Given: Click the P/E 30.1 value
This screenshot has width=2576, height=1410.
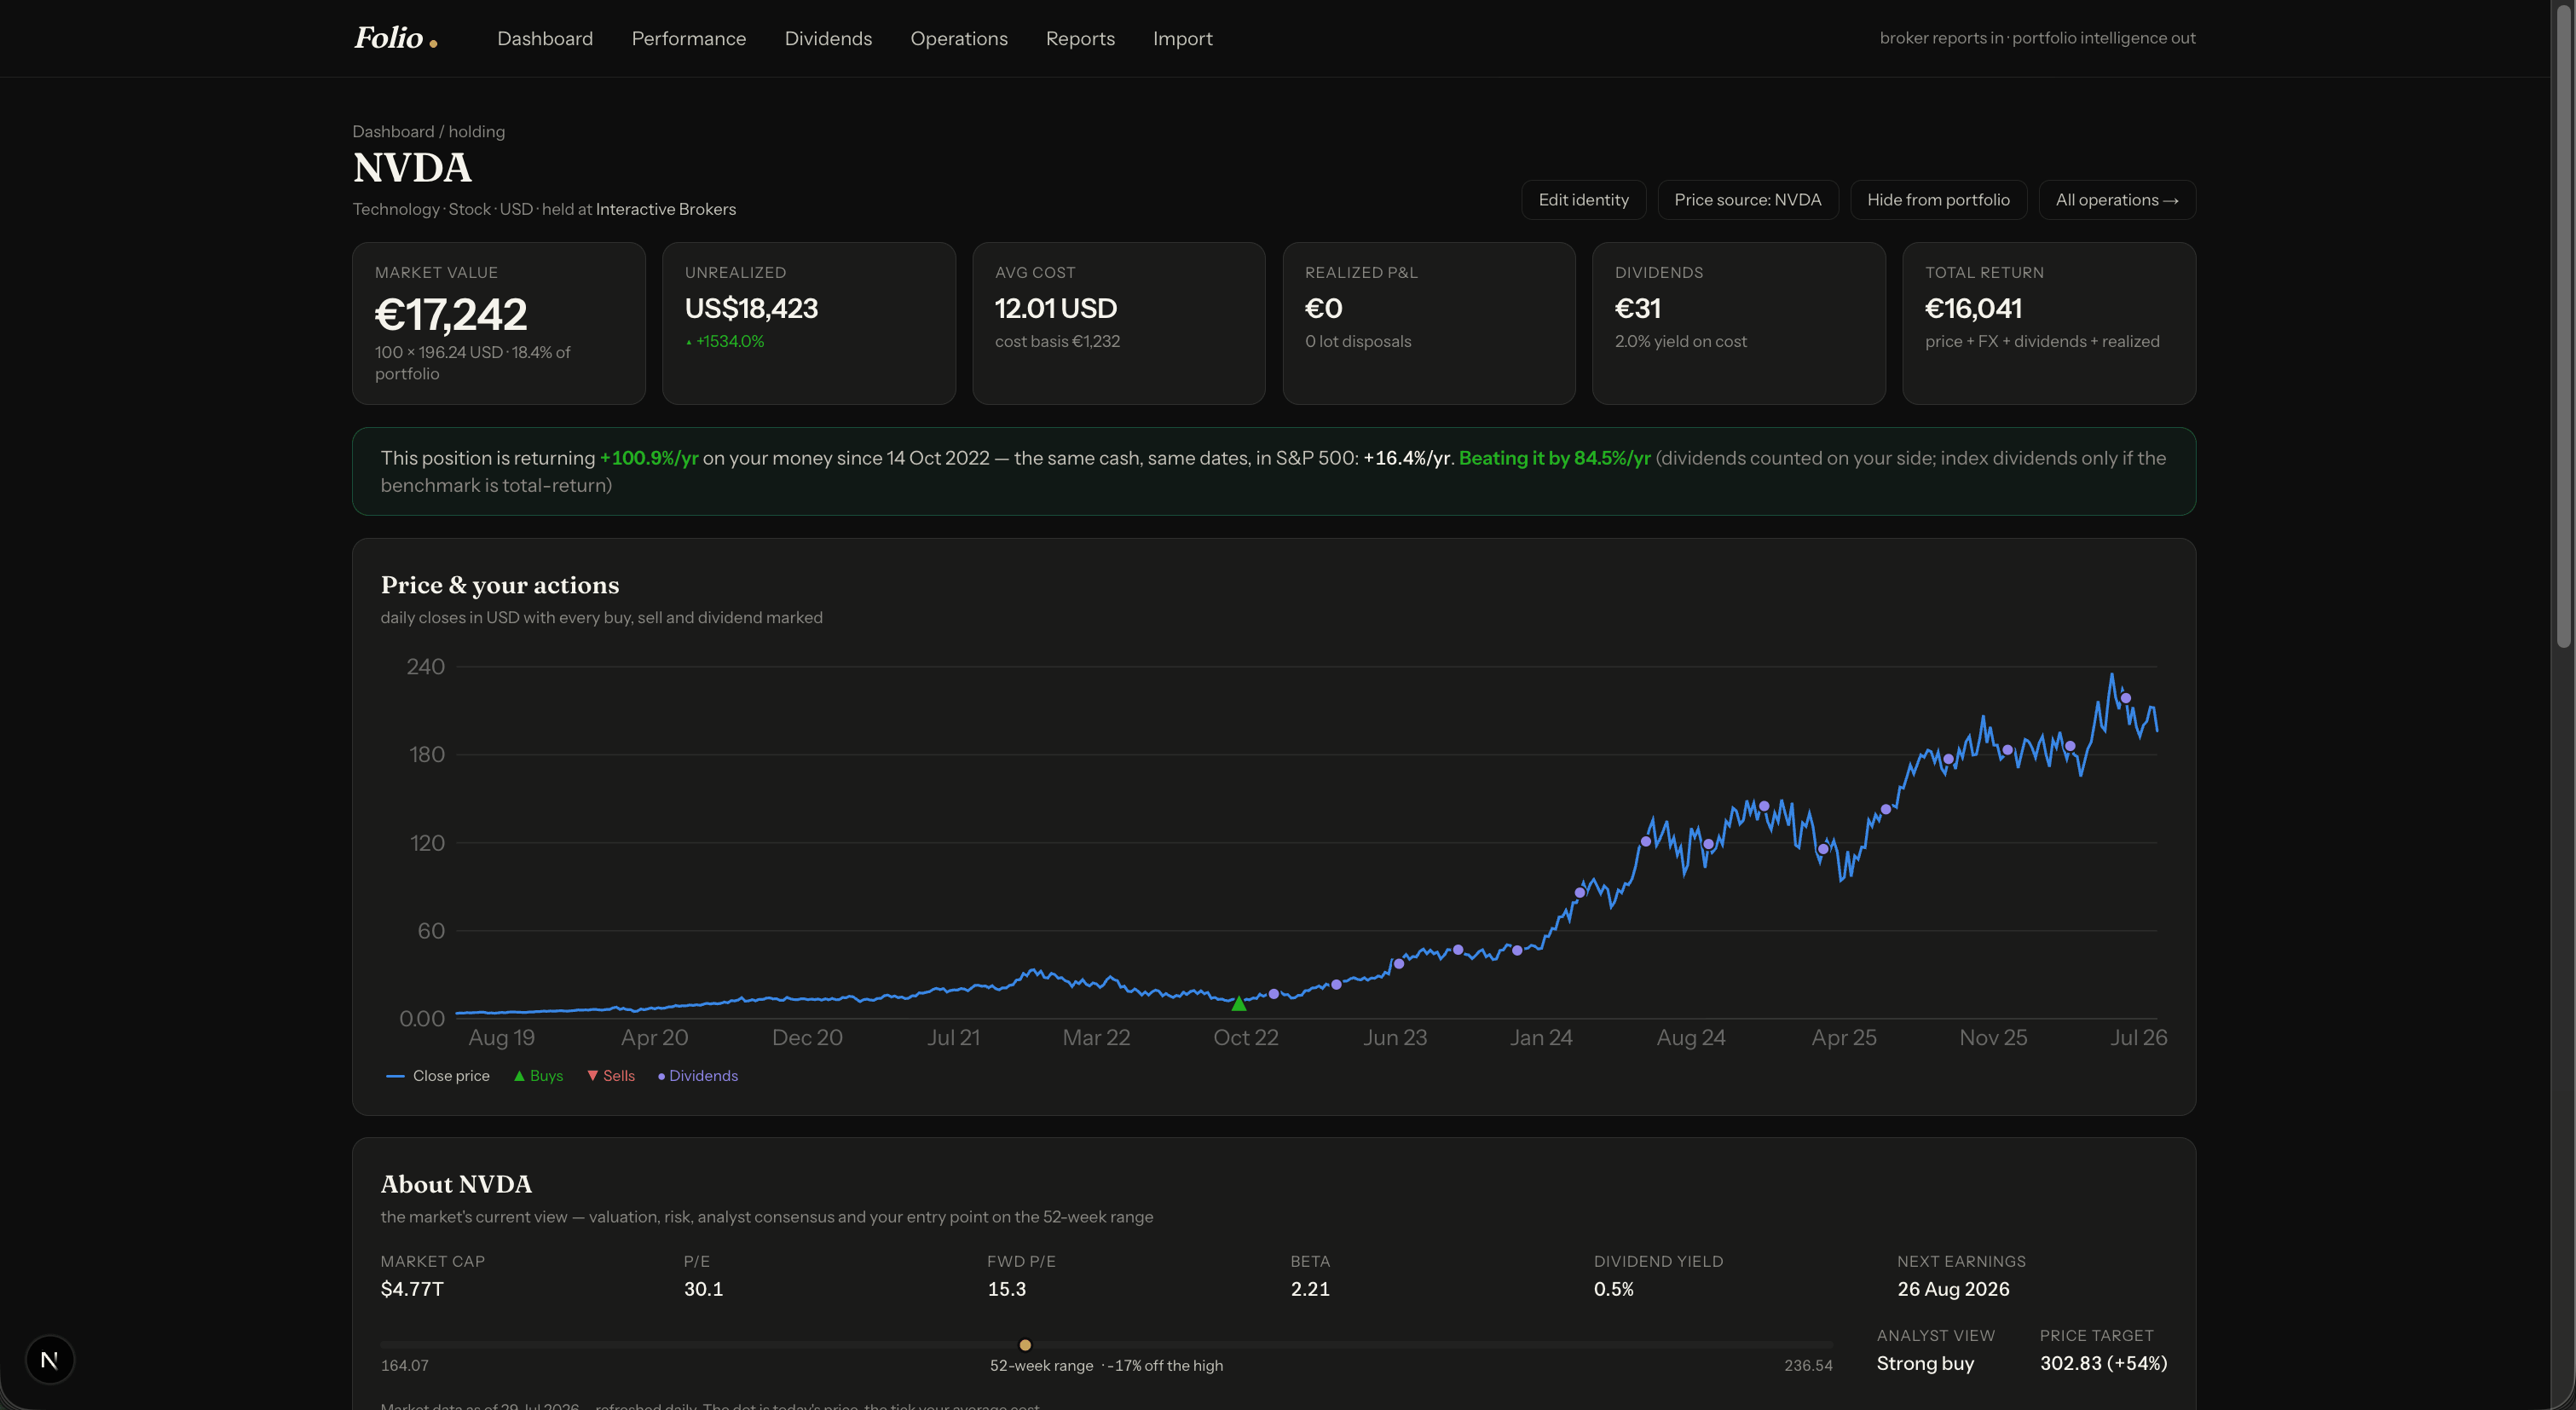Looking at the screenshot, I should (x=703, y=1289).
